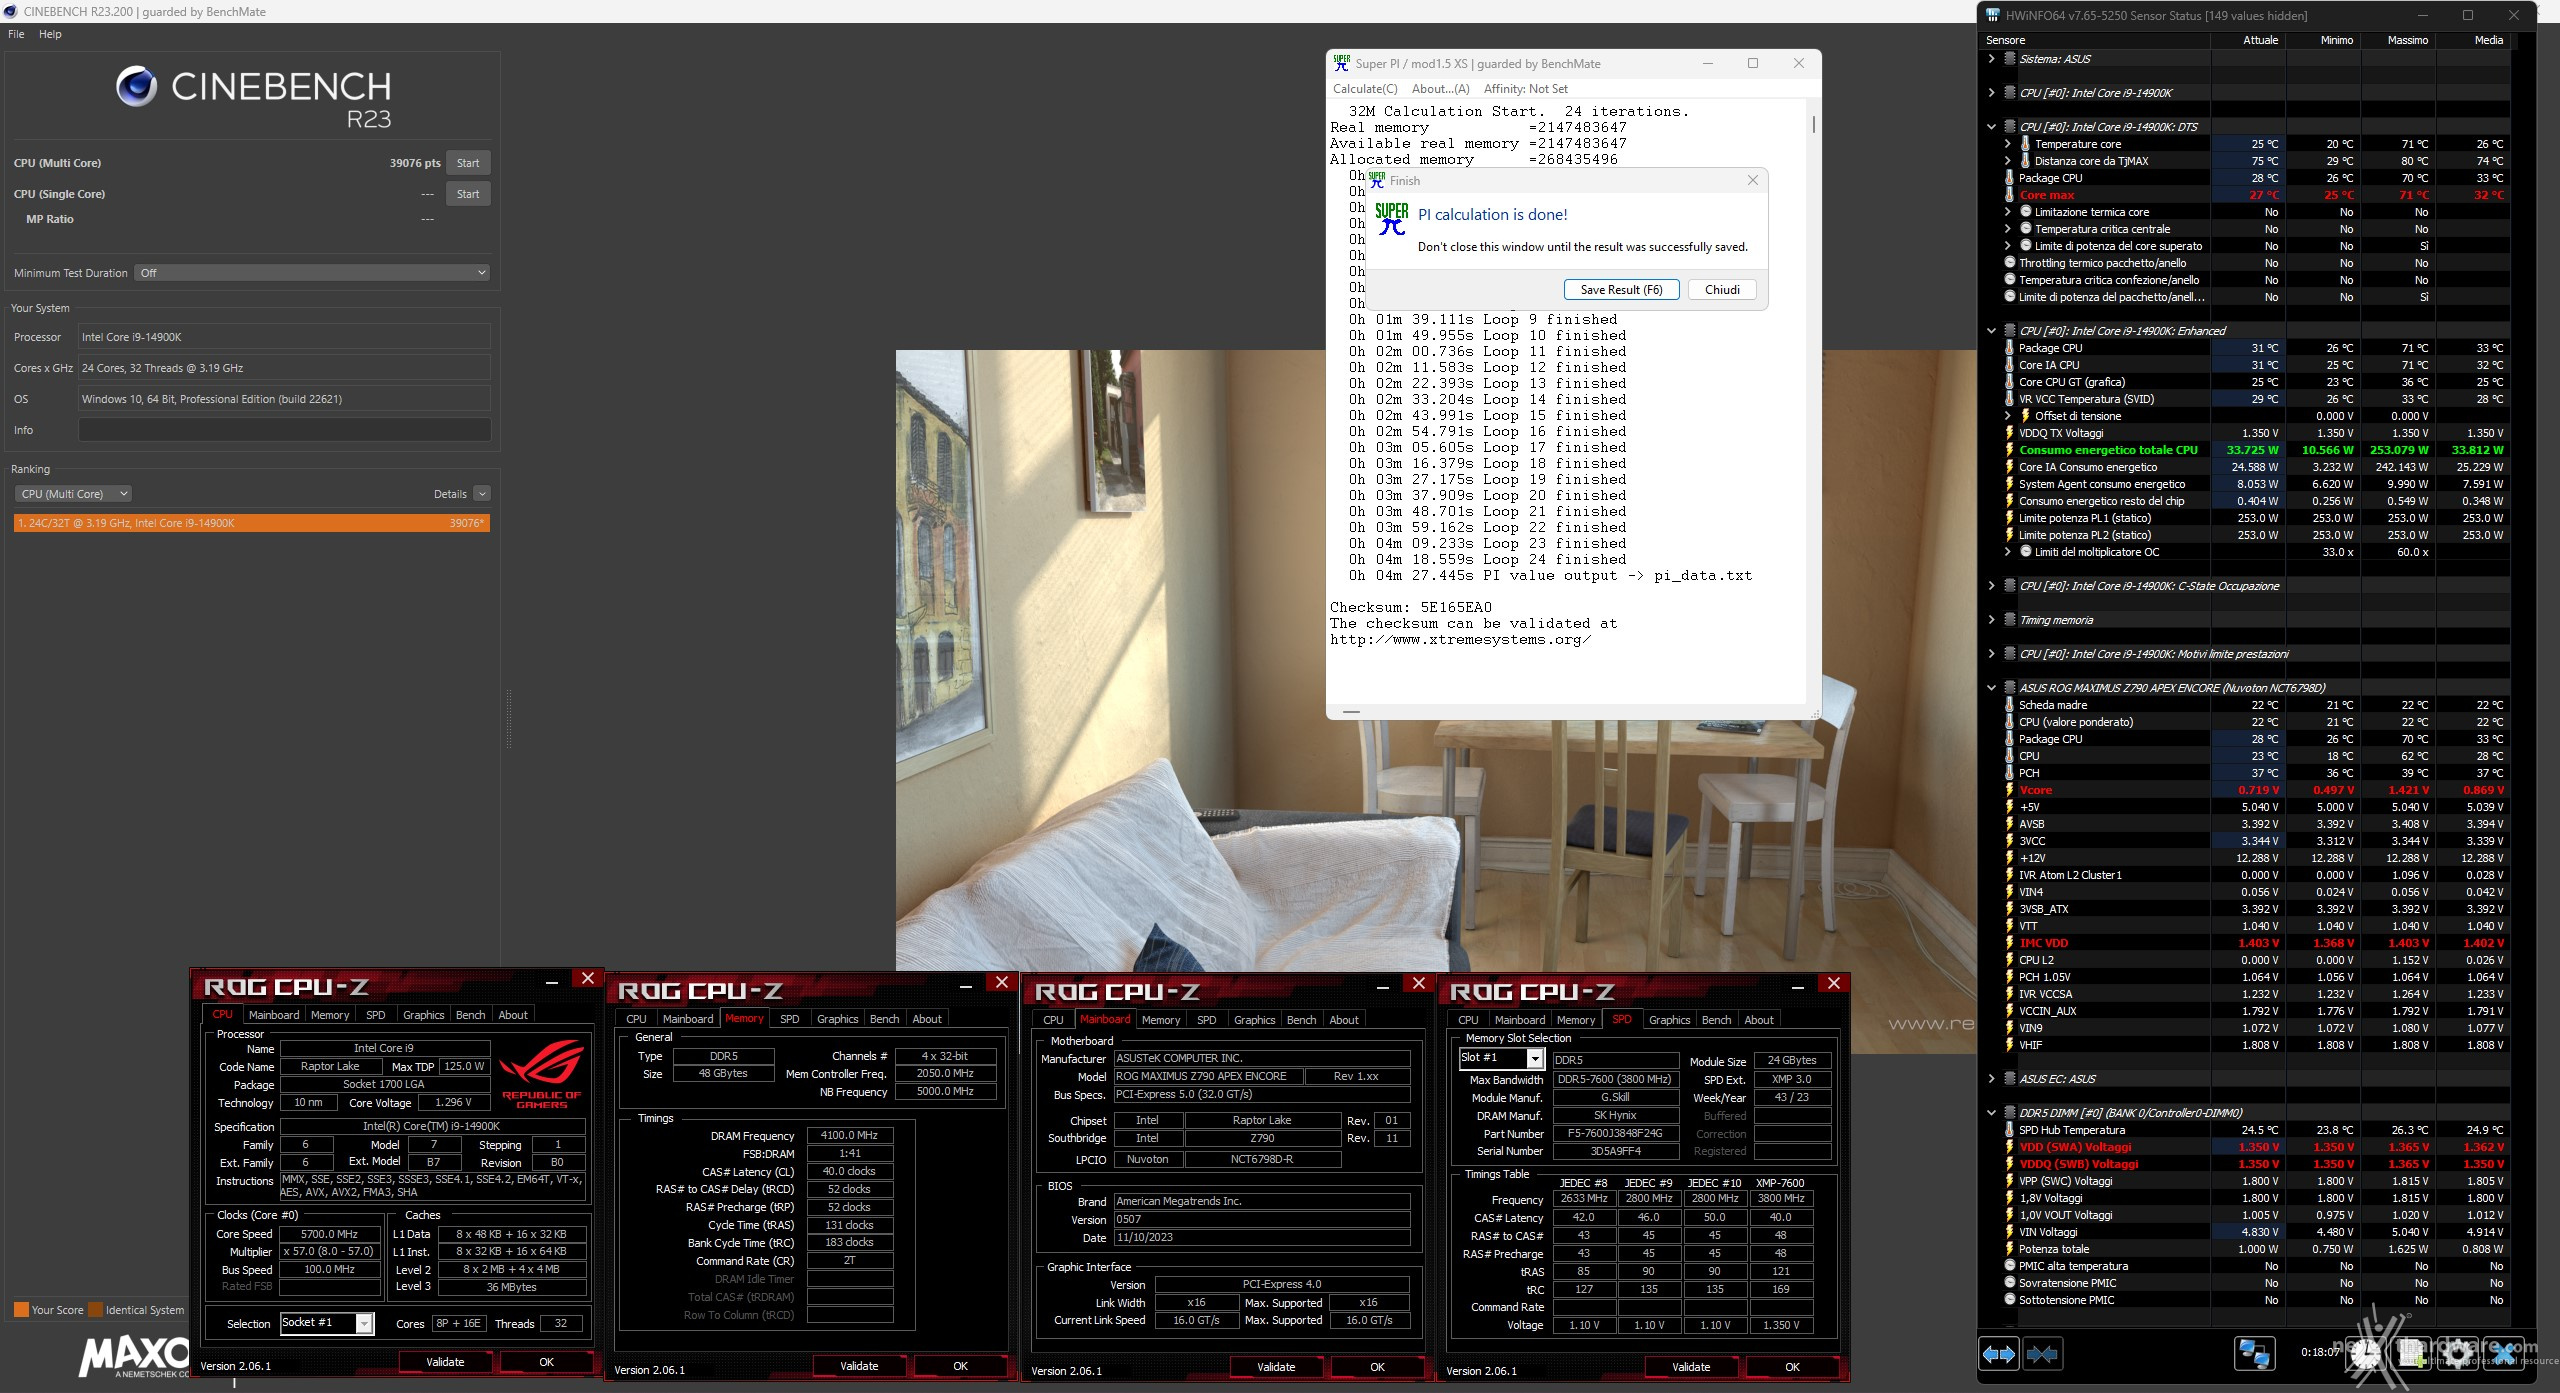Click Identical System legend square
This screenshot has height=1393, width=2560.
pyautogui.click(x=95, y=1310)
